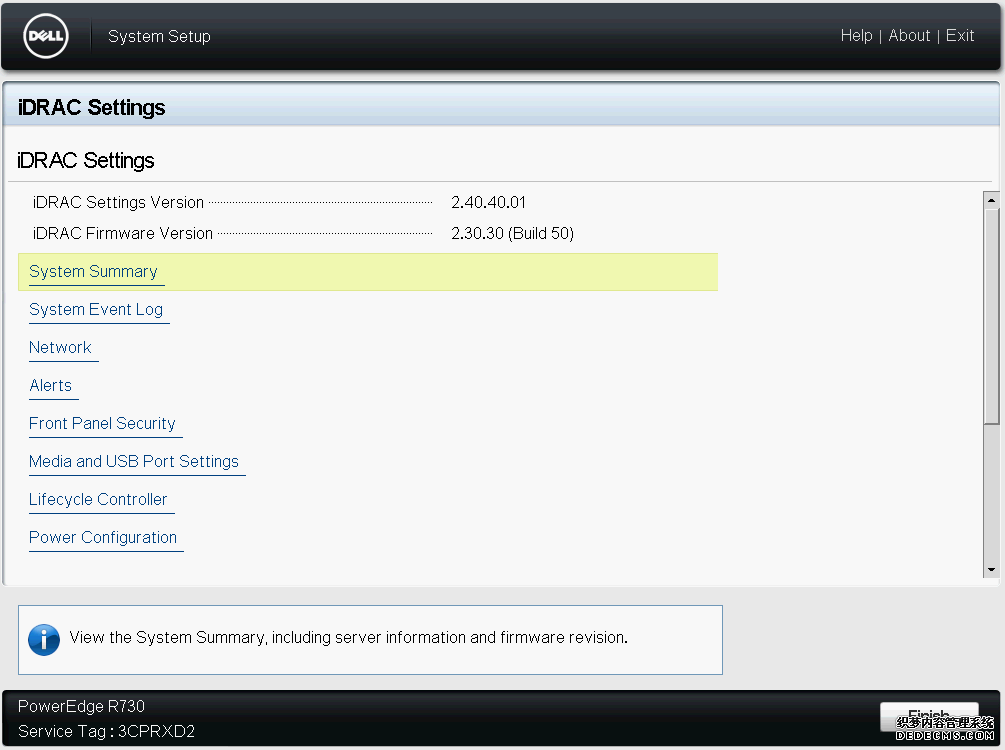Click the scrollbar down arrow
The image size is (1005, 750).
(991, 570)
